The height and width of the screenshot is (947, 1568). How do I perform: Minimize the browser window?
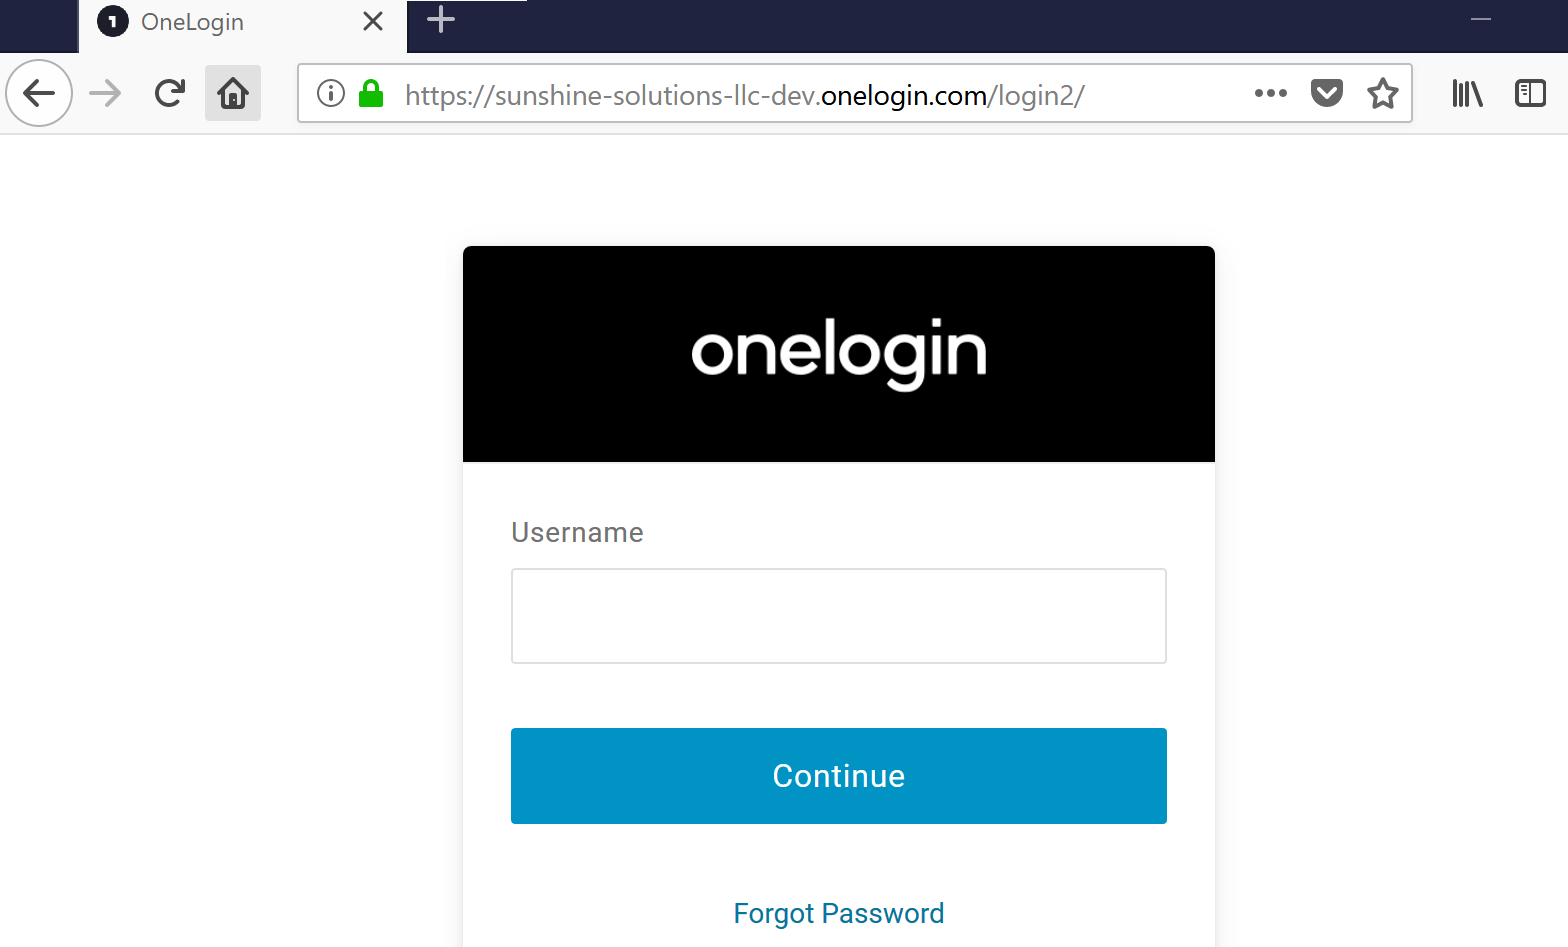1481,20
